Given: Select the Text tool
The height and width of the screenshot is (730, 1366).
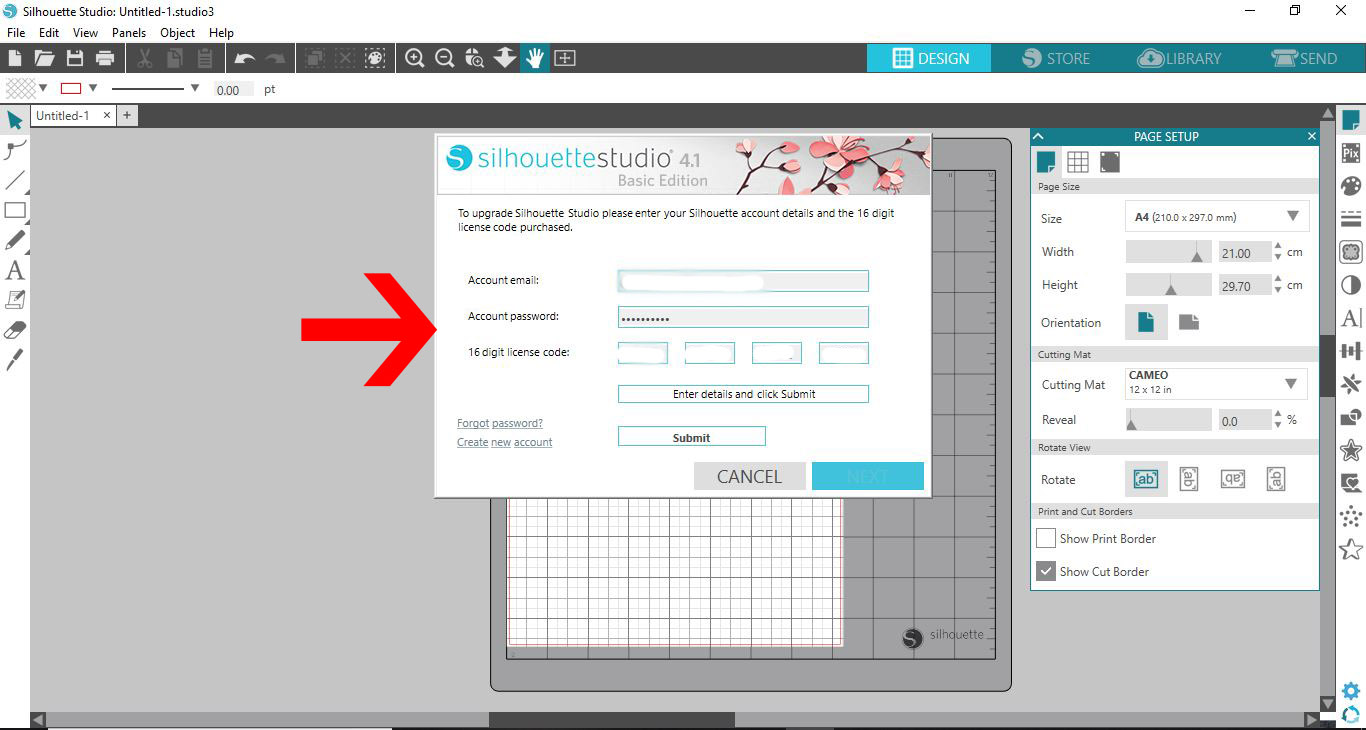Looking at the screenshot, I should (x=15, y=270).
